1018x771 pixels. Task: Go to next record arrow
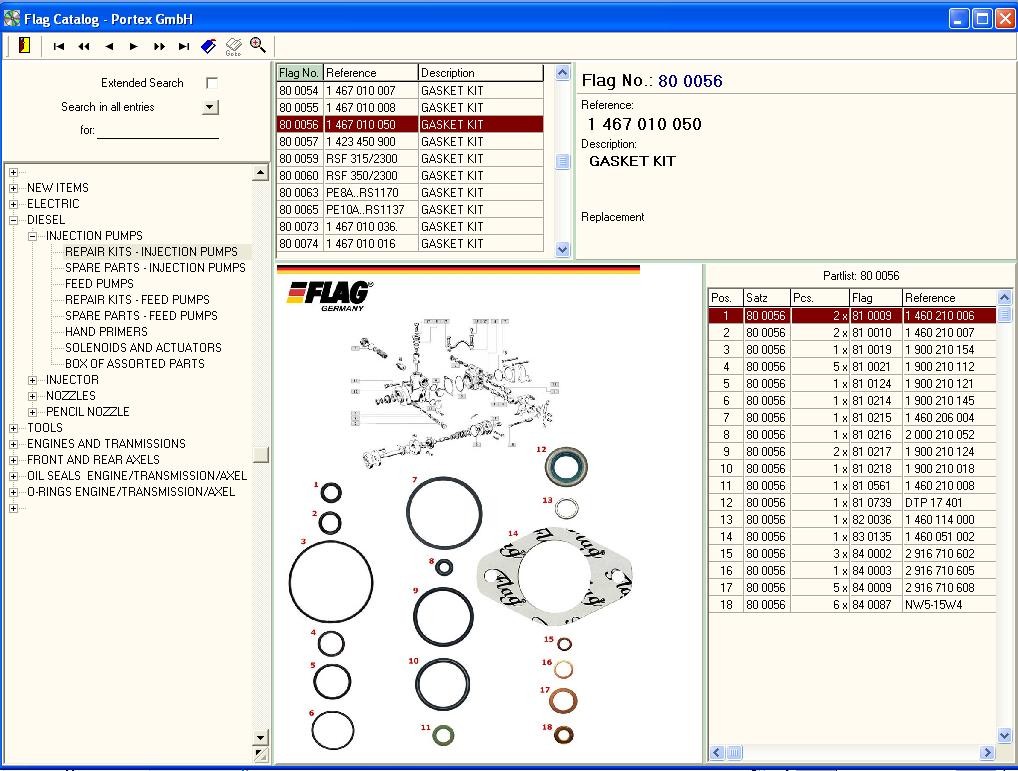(x=134, y=46)
